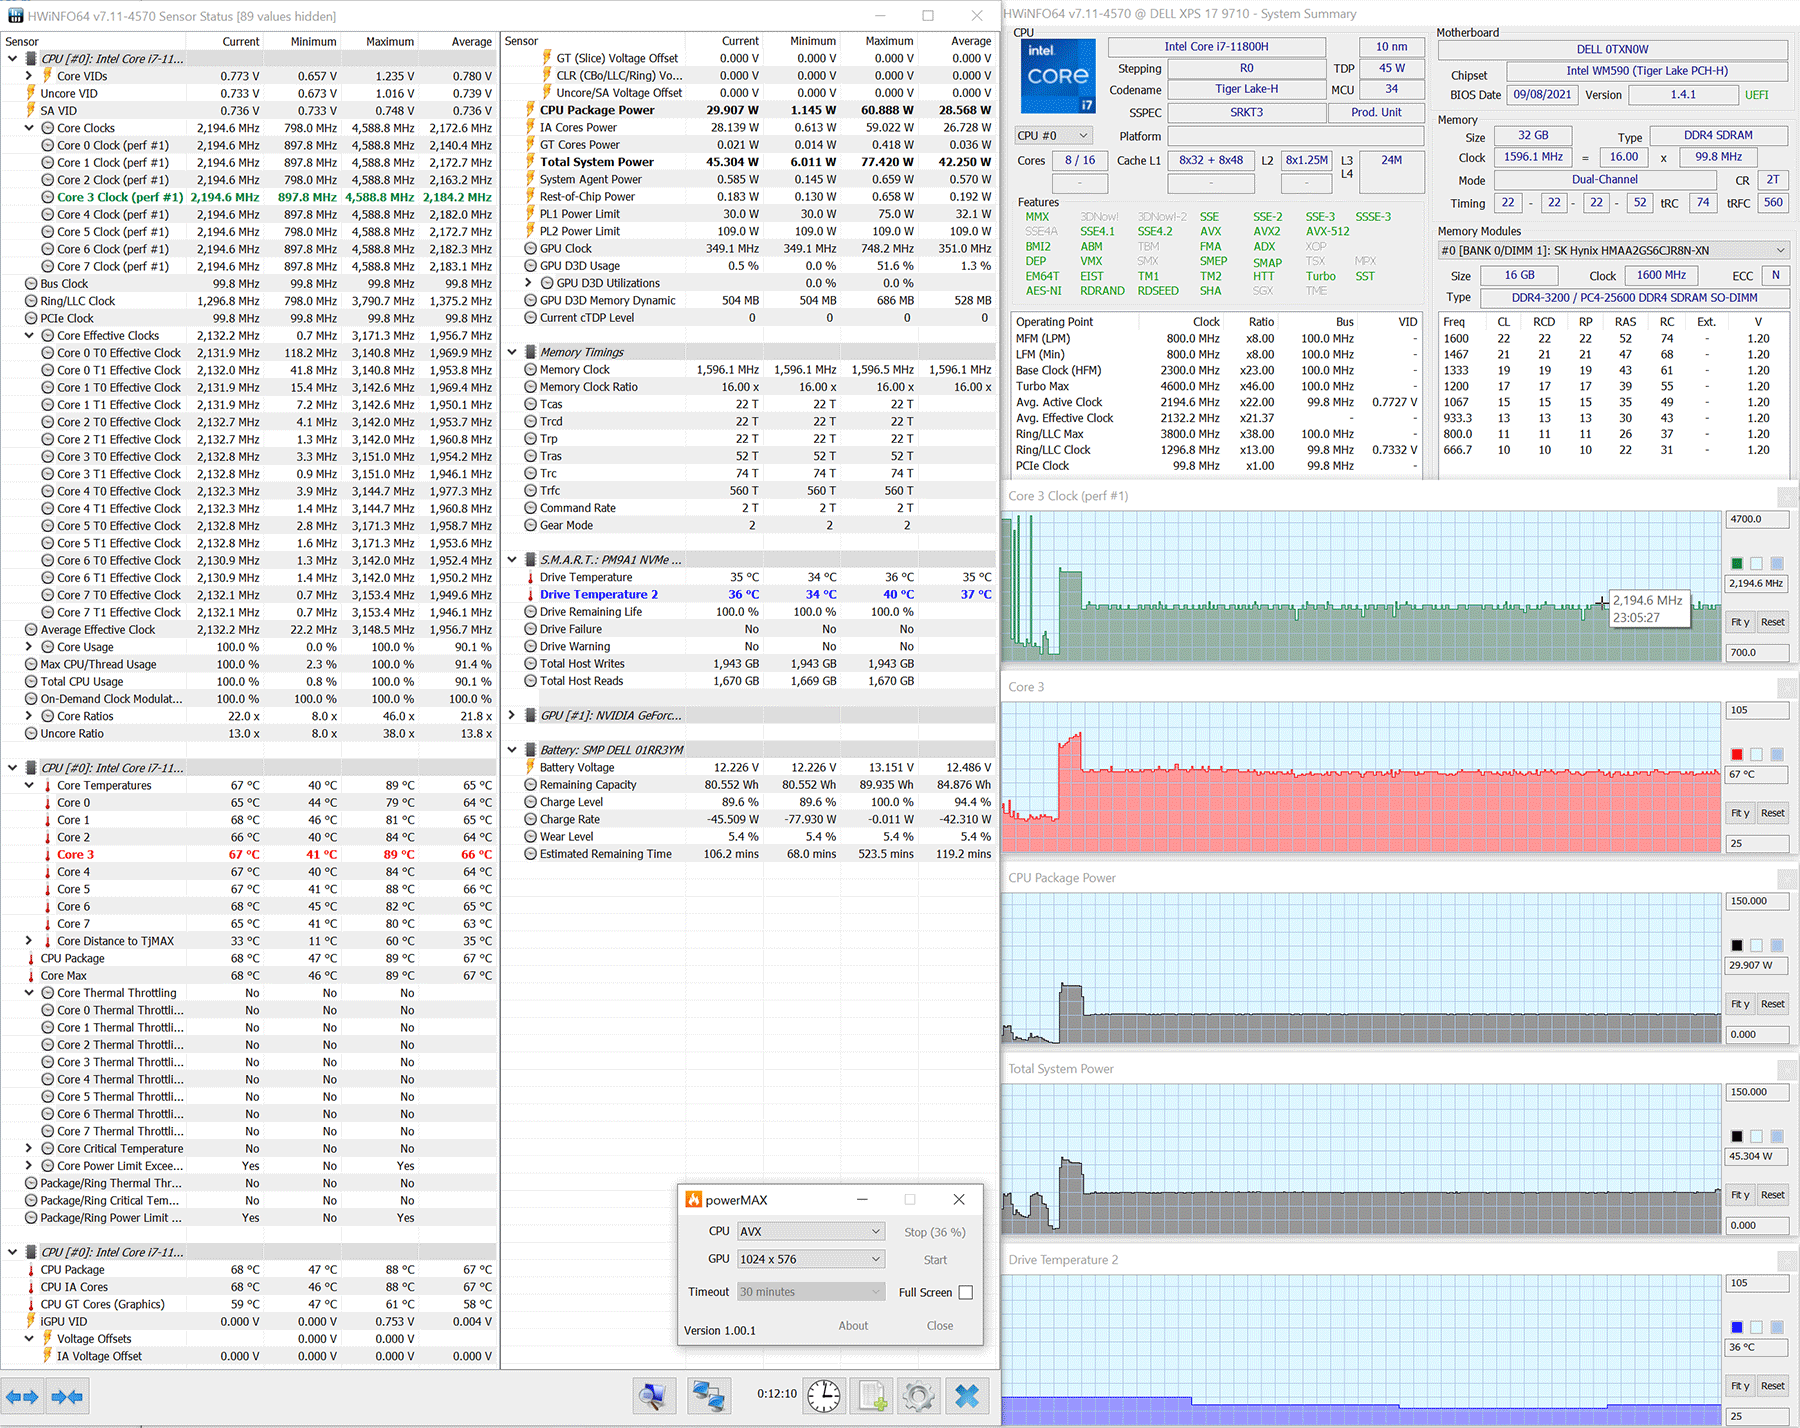
Task: Click the thermometer icon beside CPU GT Cores
Action: coord(31,1304)
